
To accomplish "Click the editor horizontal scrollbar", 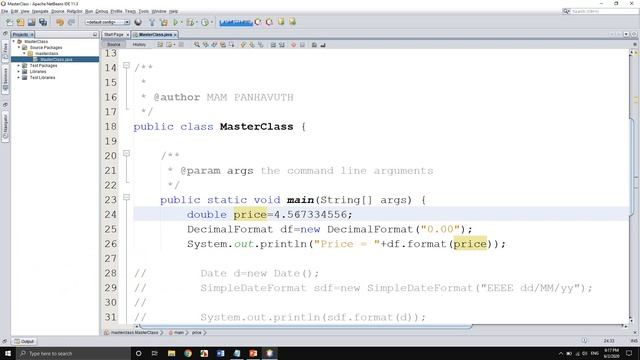I will point(305,326).
